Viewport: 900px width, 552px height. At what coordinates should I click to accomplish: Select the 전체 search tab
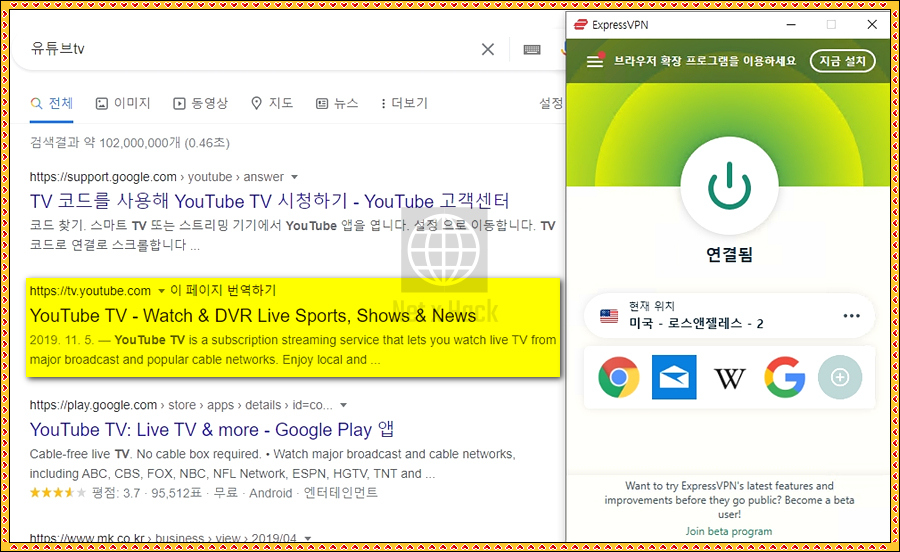point(52,103)
